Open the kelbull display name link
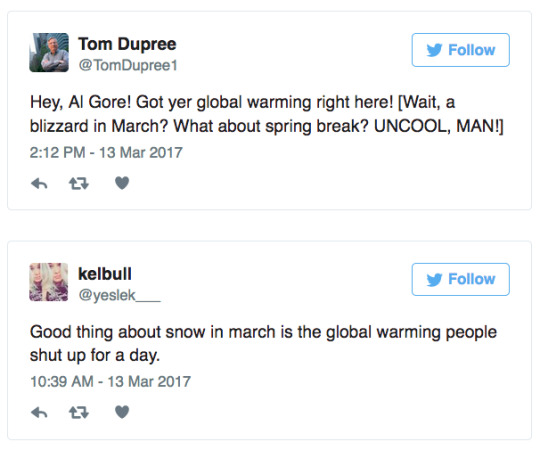This screenshot has width=540, height=450. (x=105, y=274)
